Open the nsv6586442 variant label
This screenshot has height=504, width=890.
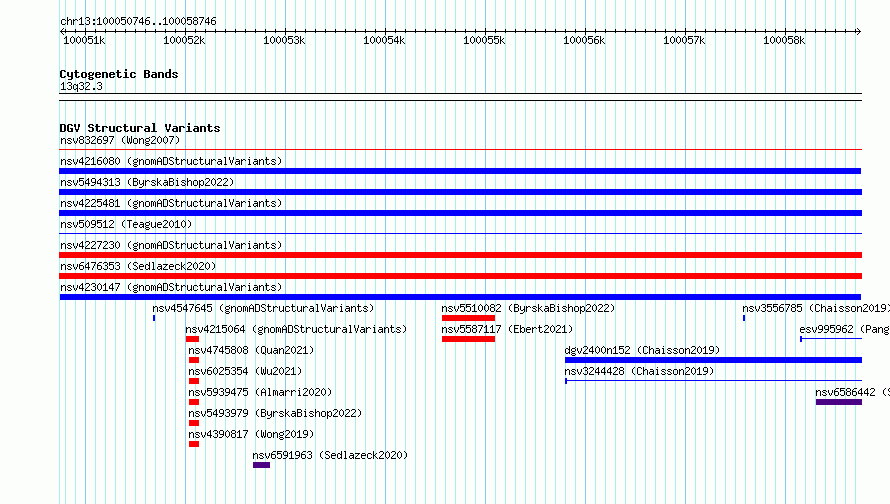(852, 392)
